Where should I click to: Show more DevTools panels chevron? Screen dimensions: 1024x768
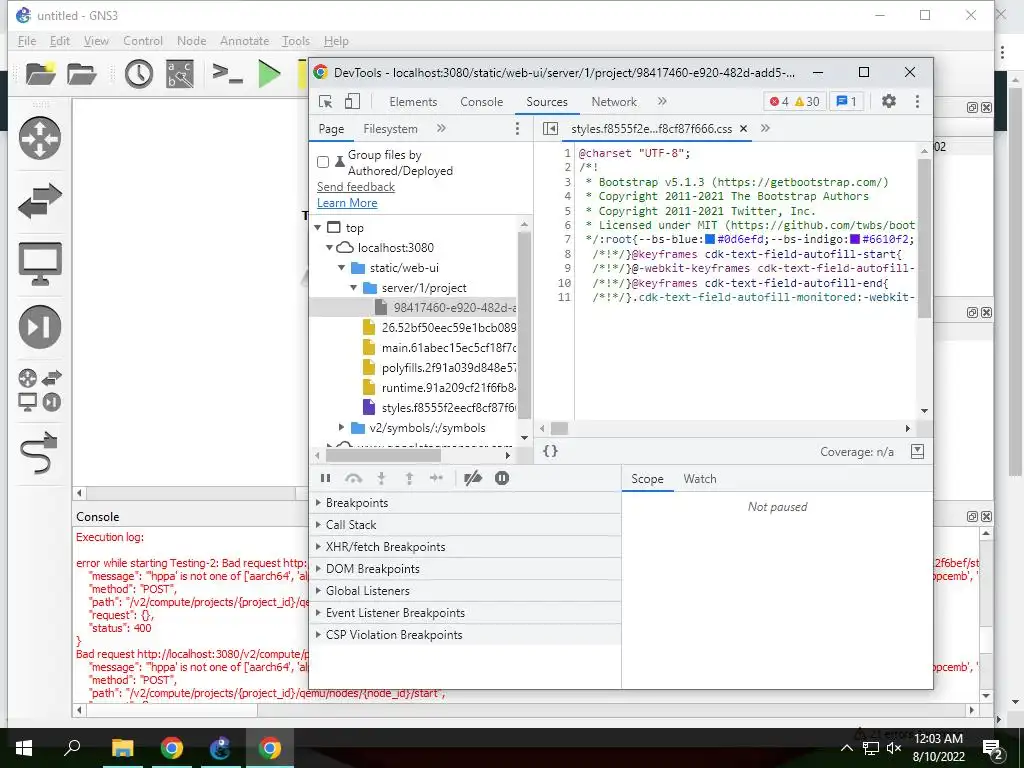(x=662, y=101)
